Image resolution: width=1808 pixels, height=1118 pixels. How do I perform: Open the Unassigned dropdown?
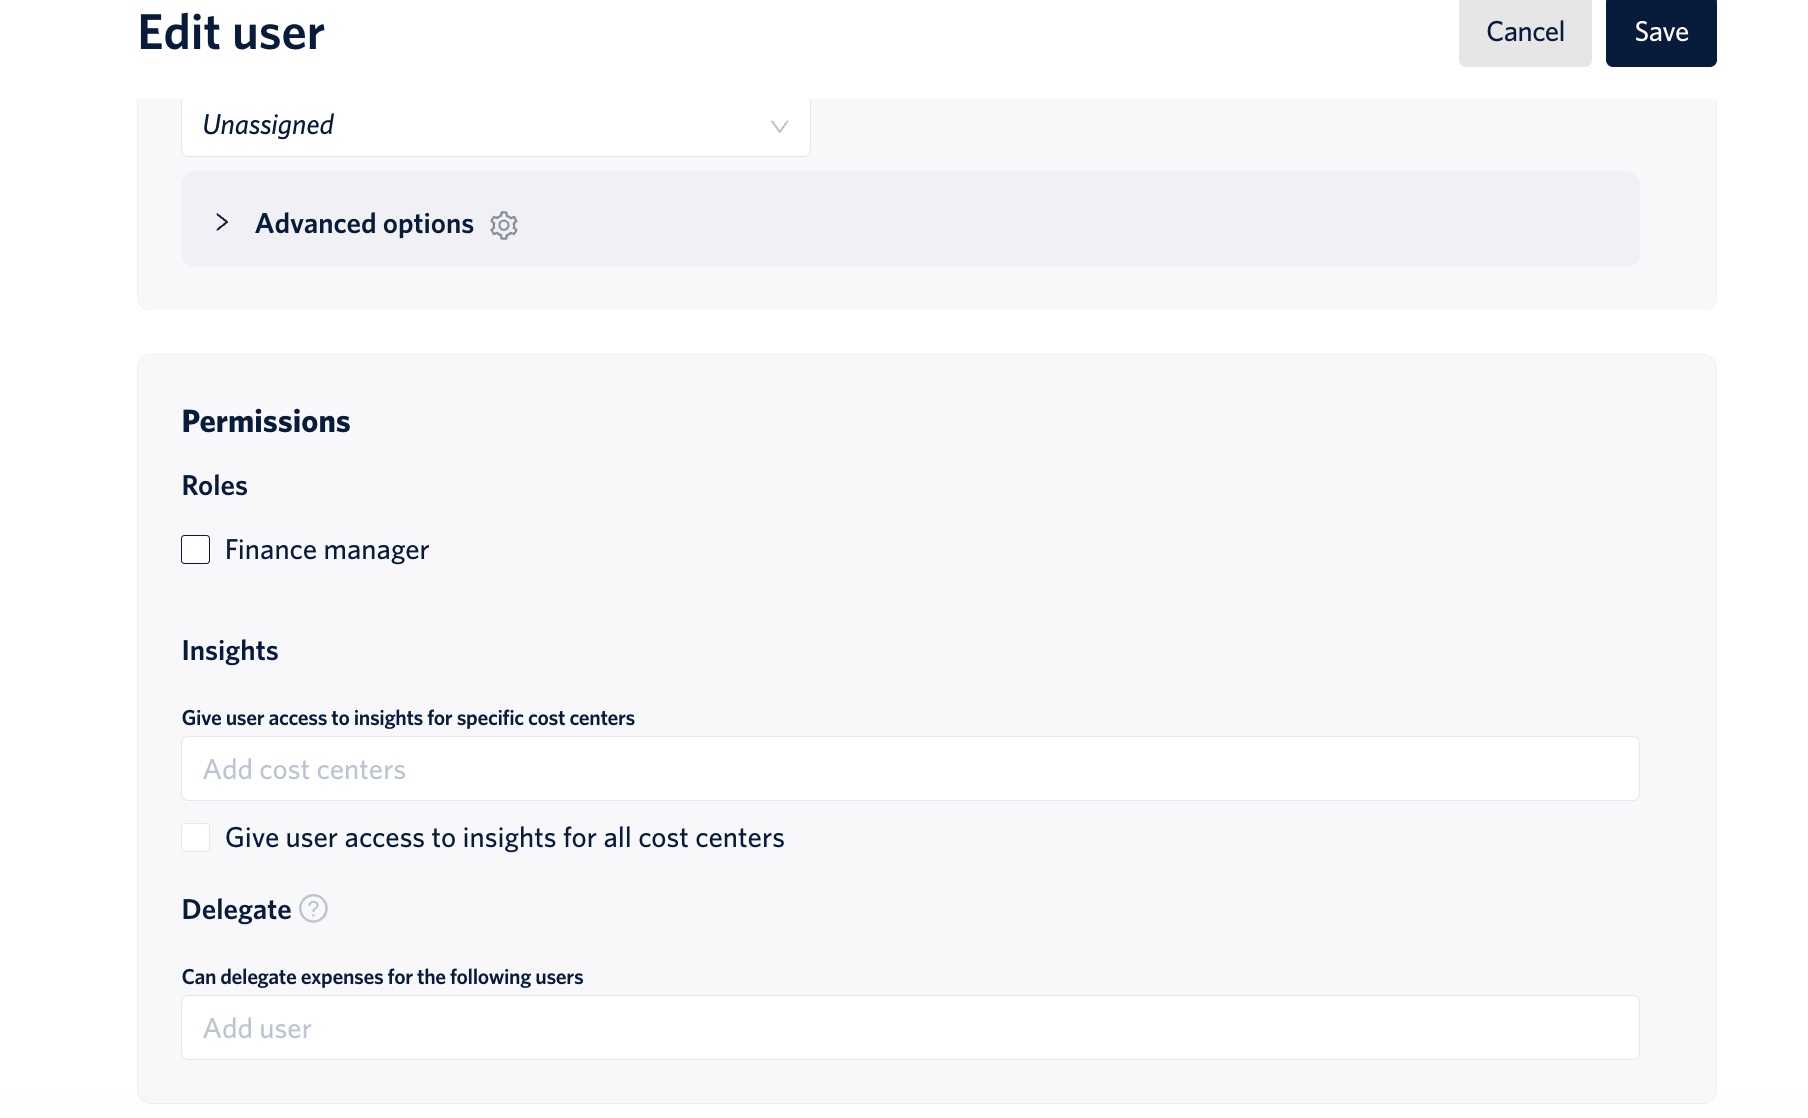coord(495,126)
